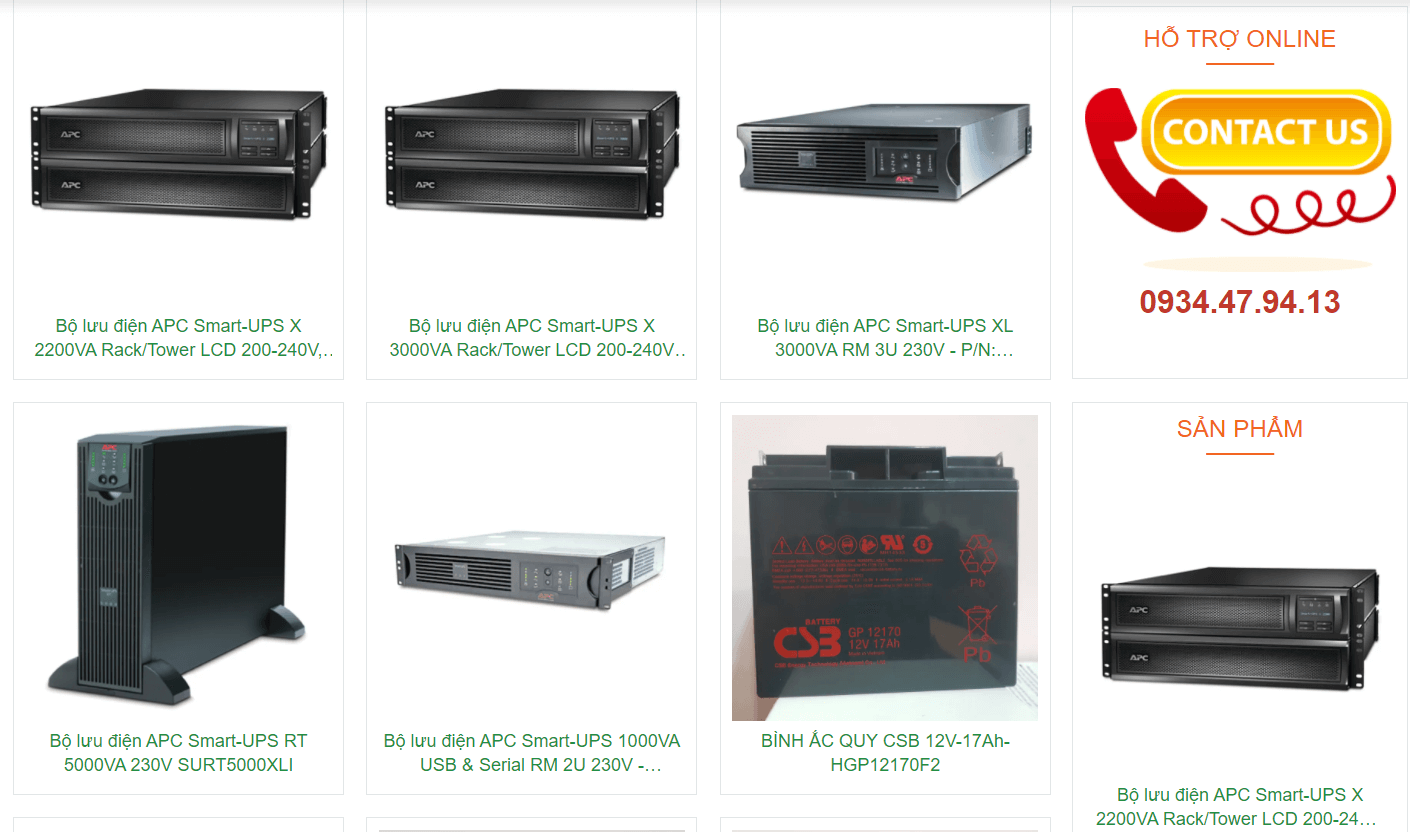
Task: Follow the Smart-UPS 1000VA USB & Serial title
Action: [x=532, y=753]
